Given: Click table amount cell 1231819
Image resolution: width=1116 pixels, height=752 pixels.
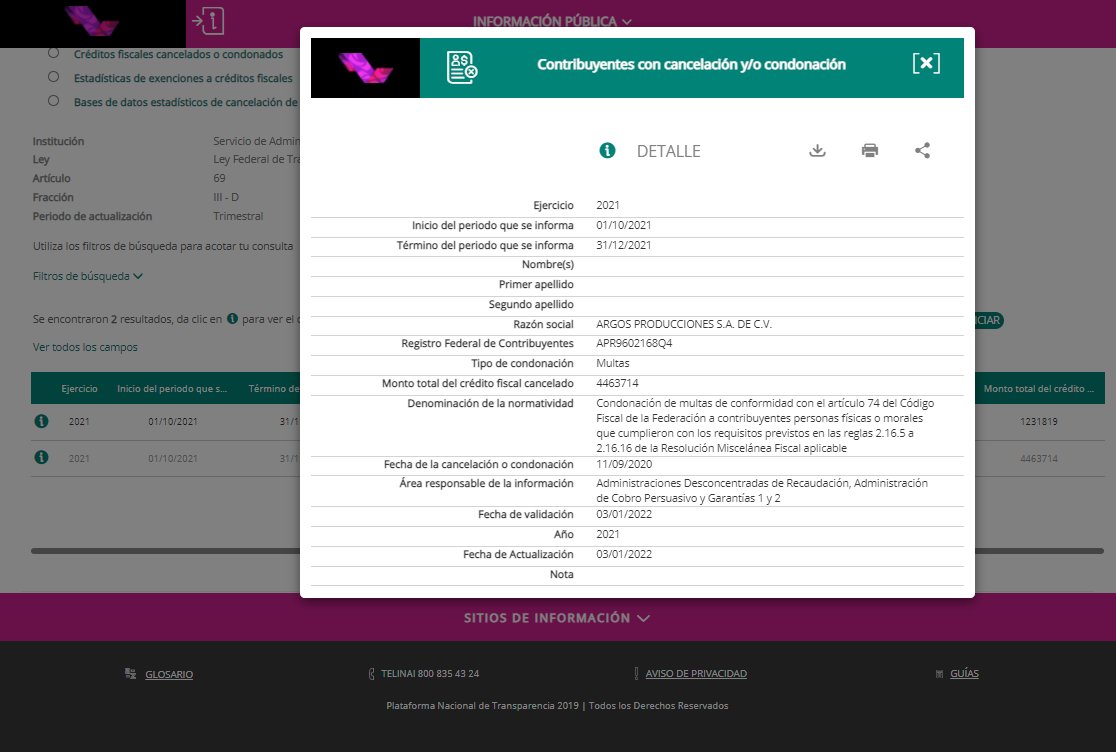Looking at the screenshot, I should (x=1038, y=421).
